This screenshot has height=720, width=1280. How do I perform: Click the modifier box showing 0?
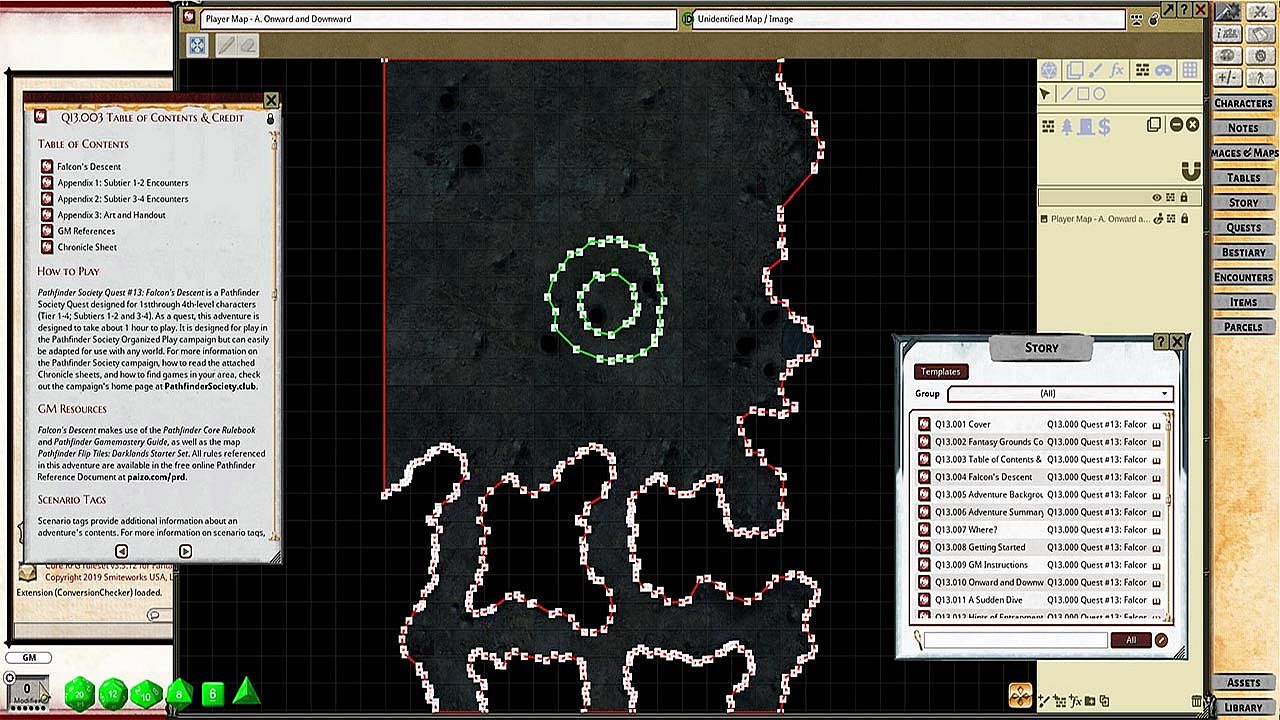tap(27, 691)
